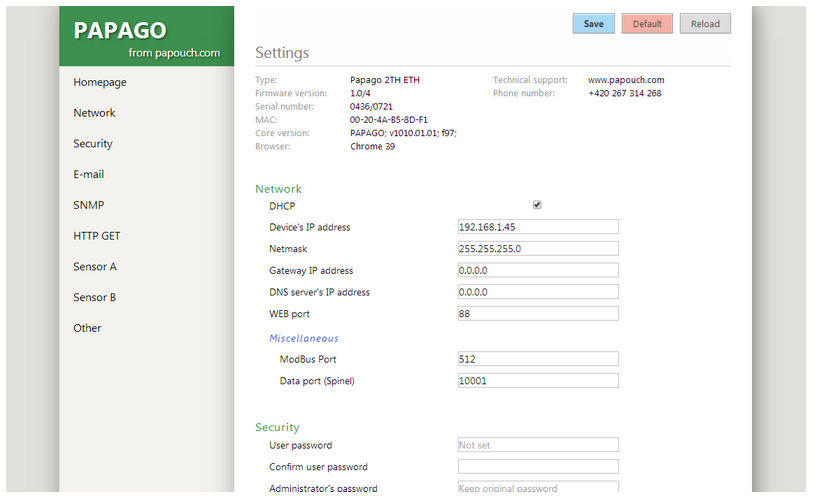The width and height of the screenshot is (815, 496).
Task: Open the Security sidebar item
Action: click(x=93, y=144)
